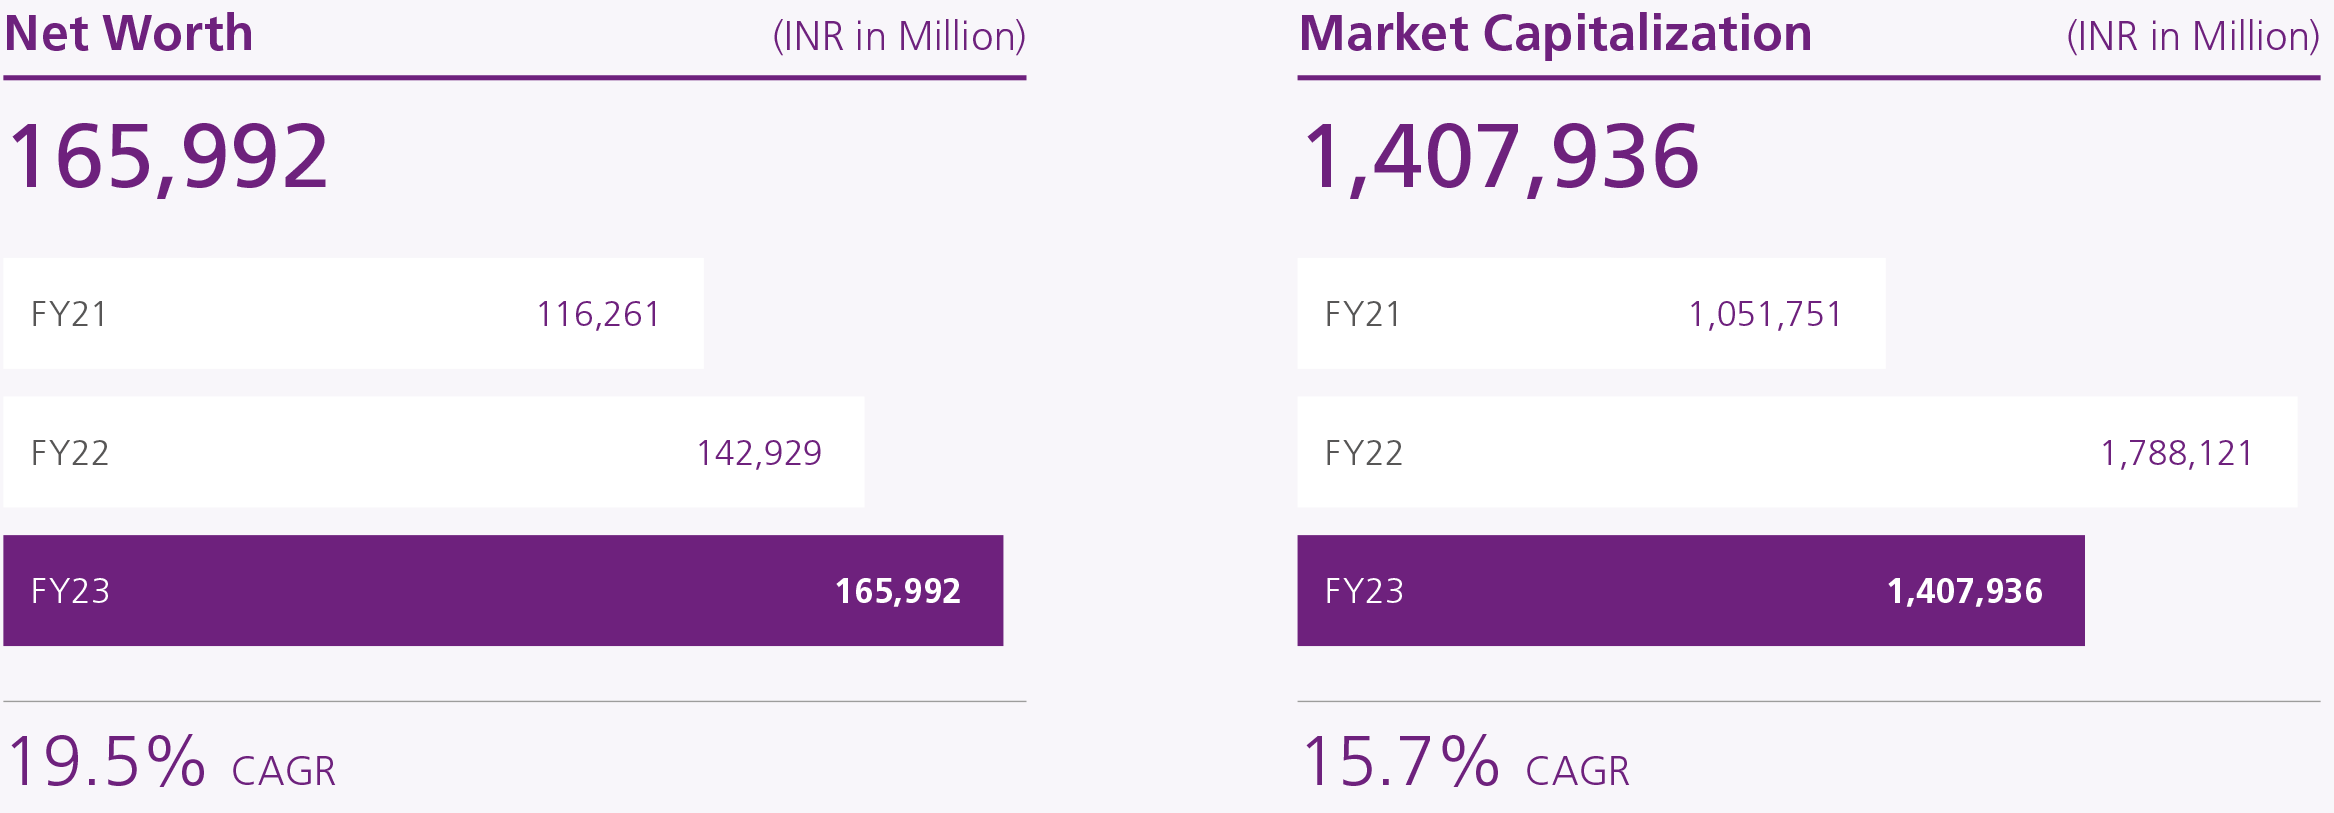Click INR in Million label above Market Capitalization
The image size is (2334, 813).
coord(2192,37)
